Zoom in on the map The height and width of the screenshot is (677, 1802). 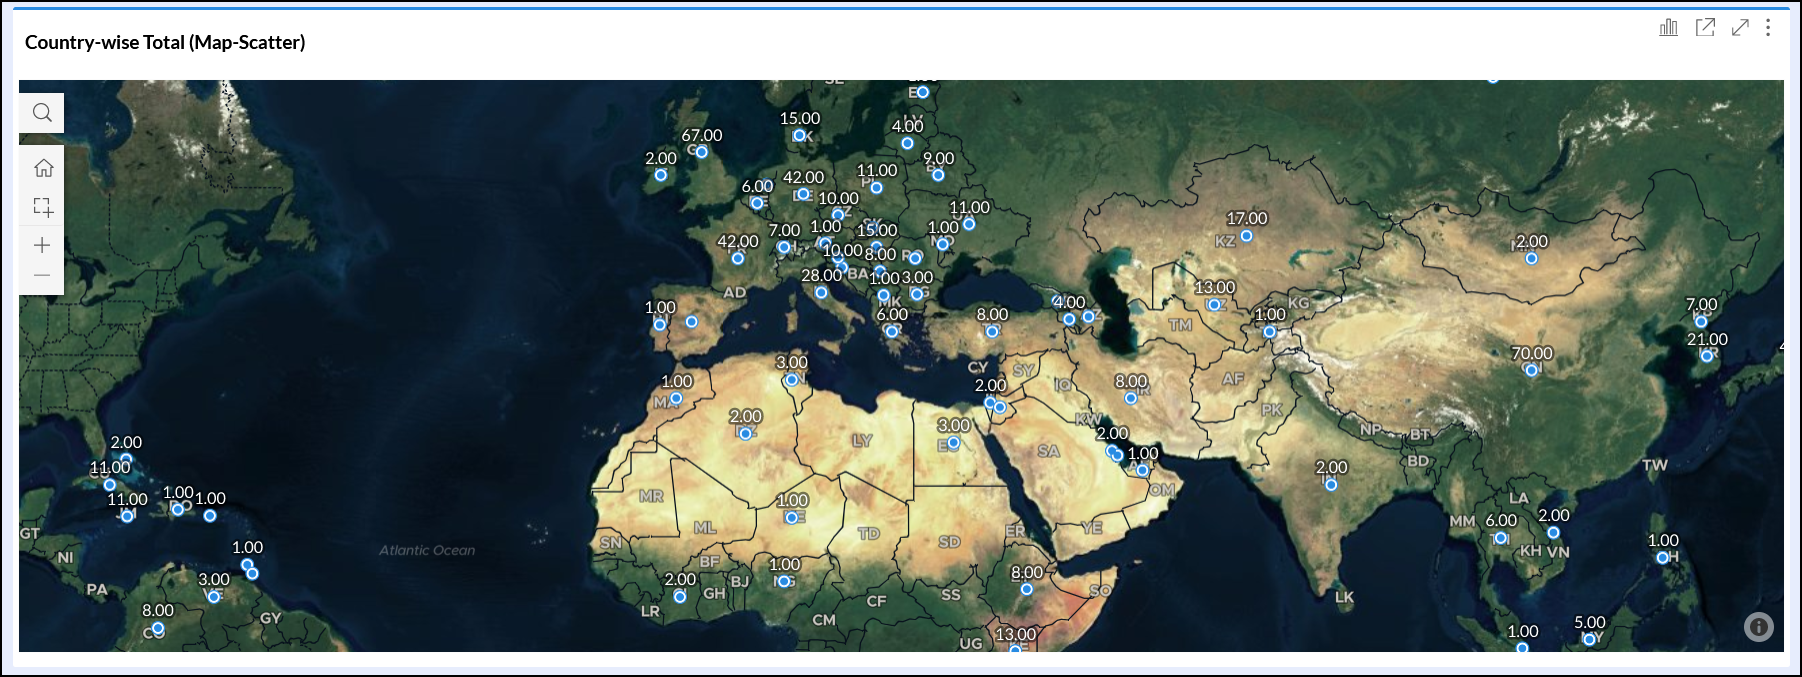pyautogui.click(x=42, y=245)
